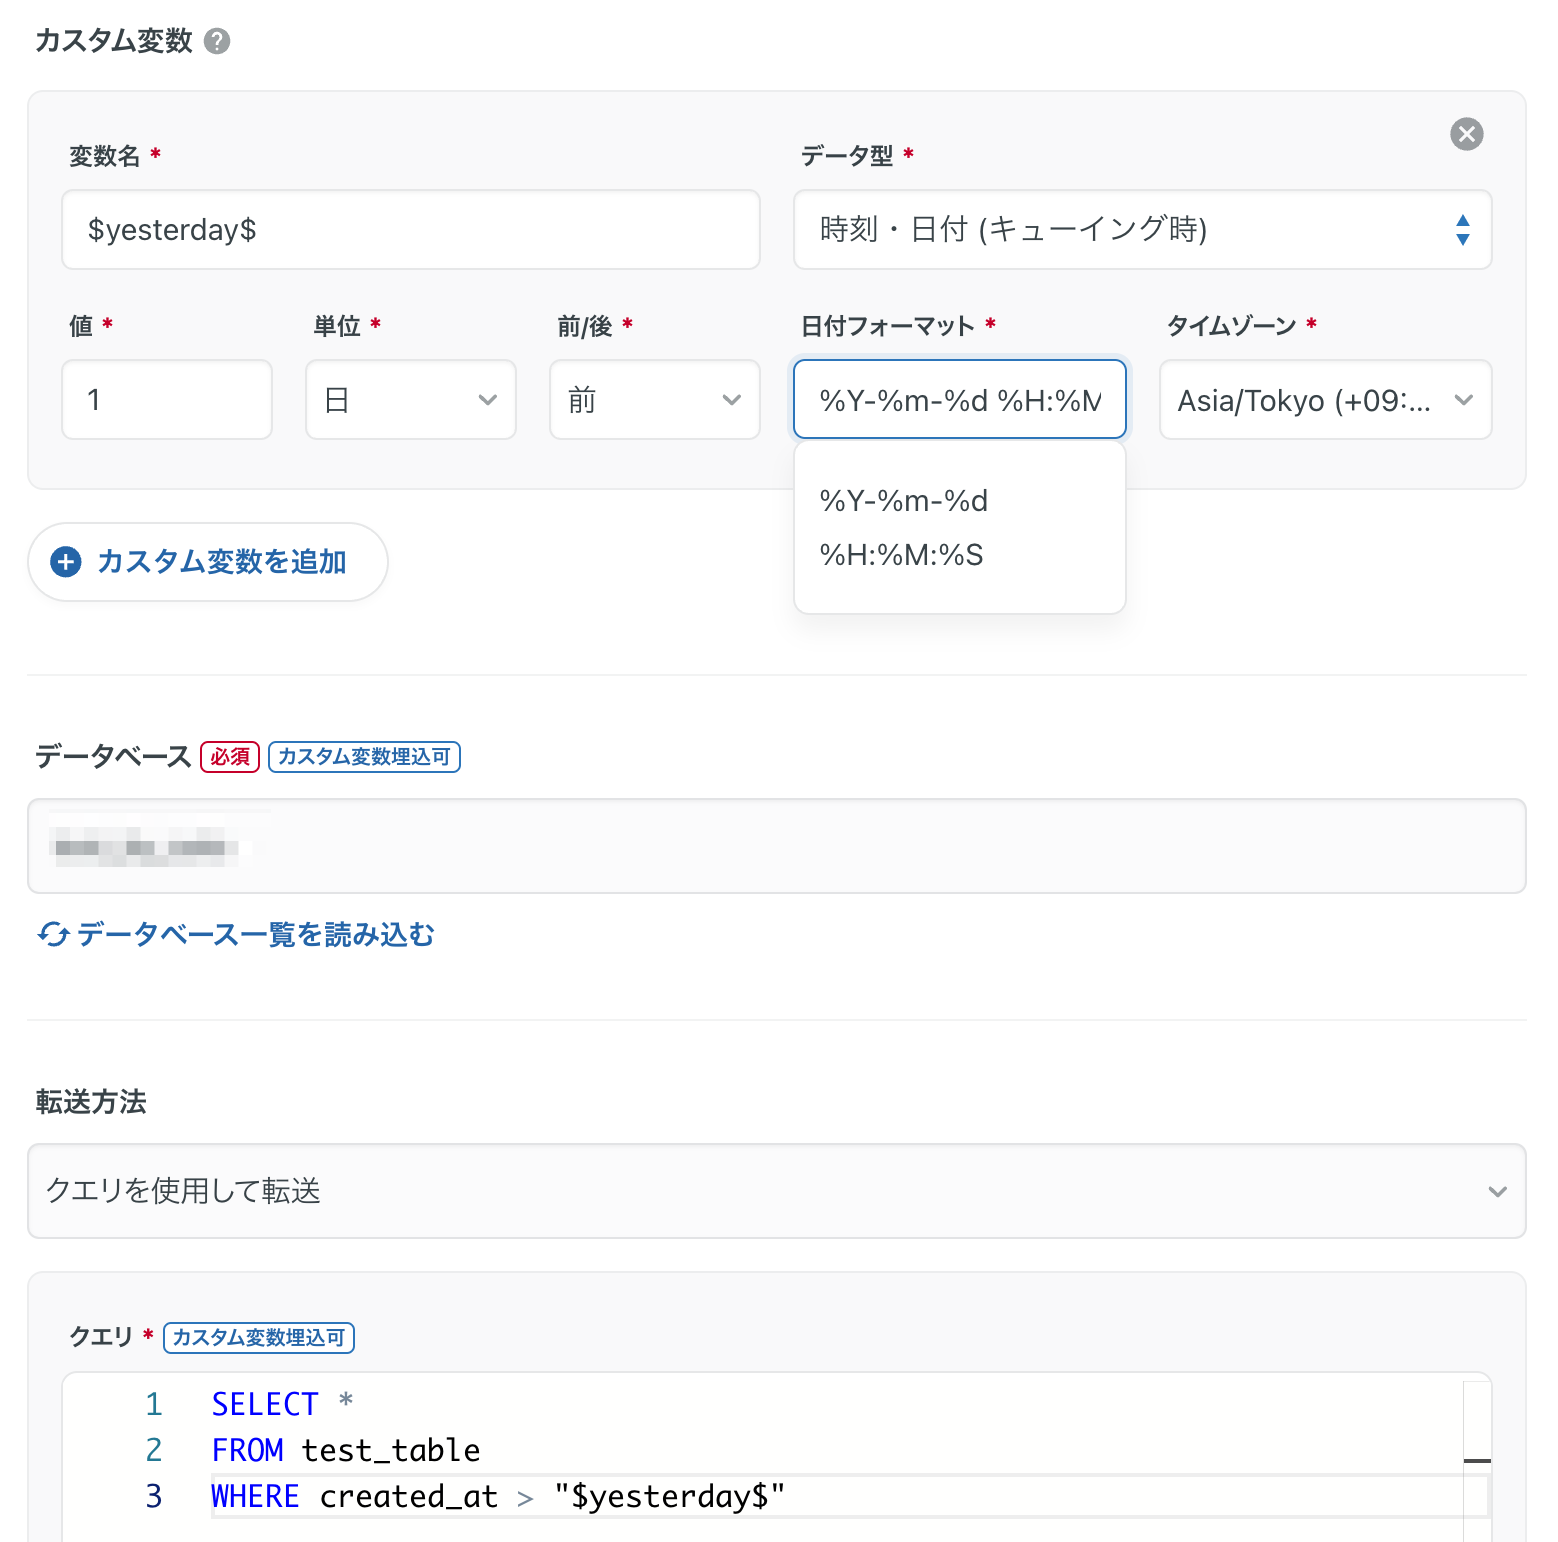Image resolution: width=1558 pixels, height=1542 pixels.
Task: Click the 変数名 field containing $yesterday$
Action: point(411,230)
